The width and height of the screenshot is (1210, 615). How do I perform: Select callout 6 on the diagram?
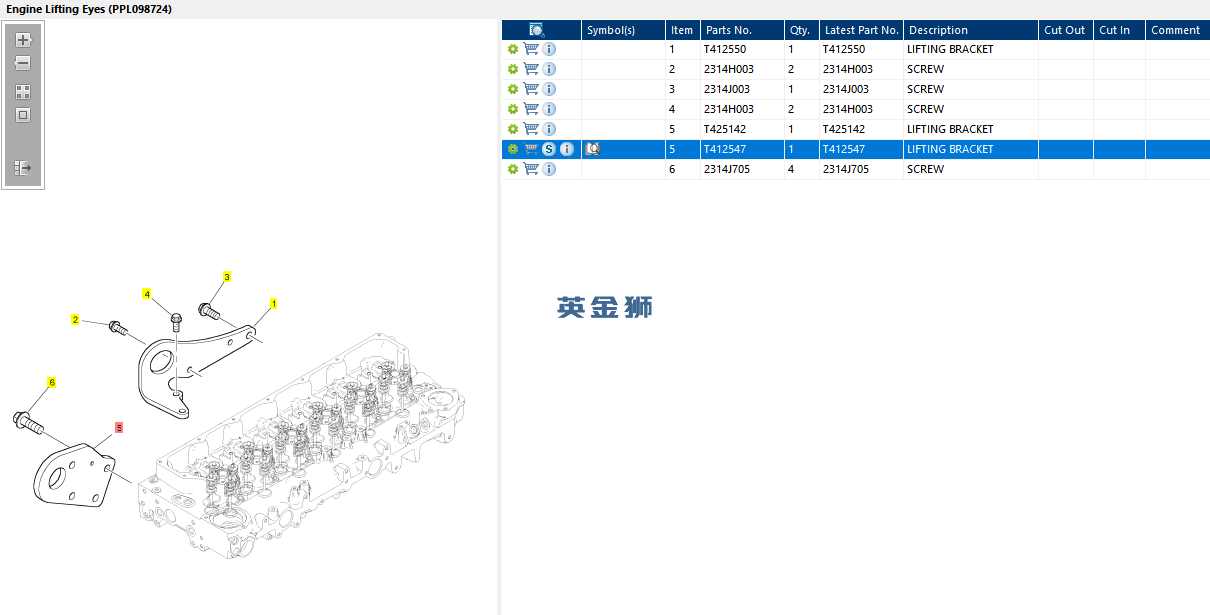[x=52, y=382]
